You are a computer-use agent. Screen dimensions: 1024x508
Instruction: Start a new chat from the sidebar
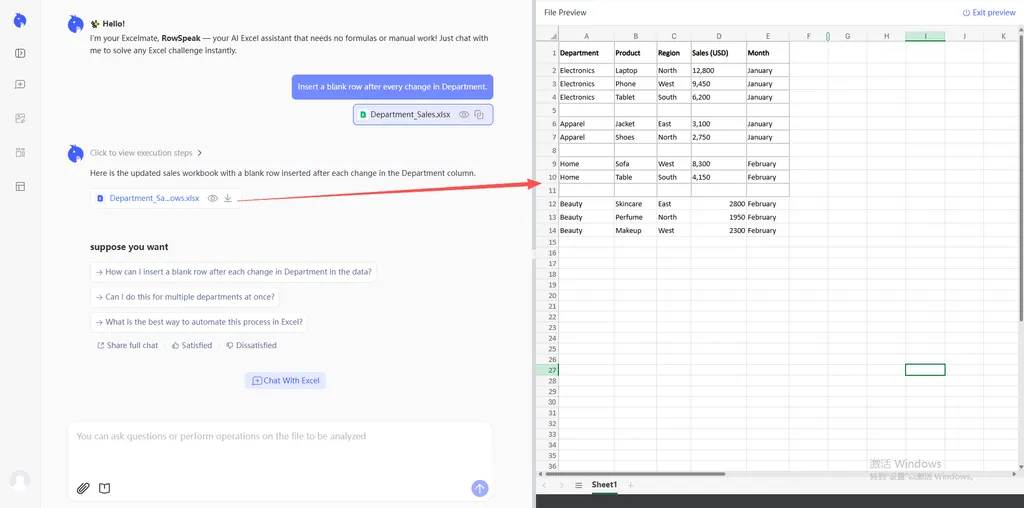pos(20,85)
